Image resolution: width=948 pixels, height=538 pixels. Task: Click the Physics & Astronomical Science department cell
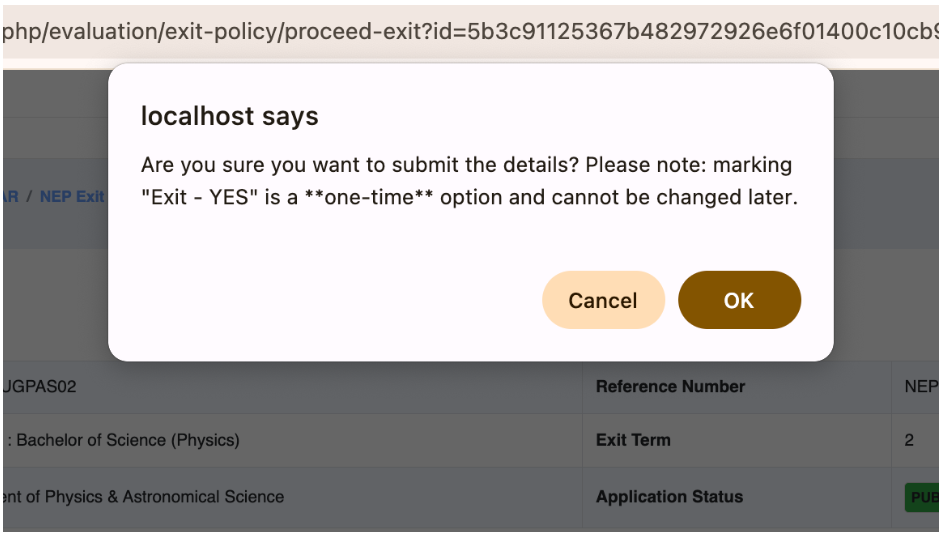point(144,496)
